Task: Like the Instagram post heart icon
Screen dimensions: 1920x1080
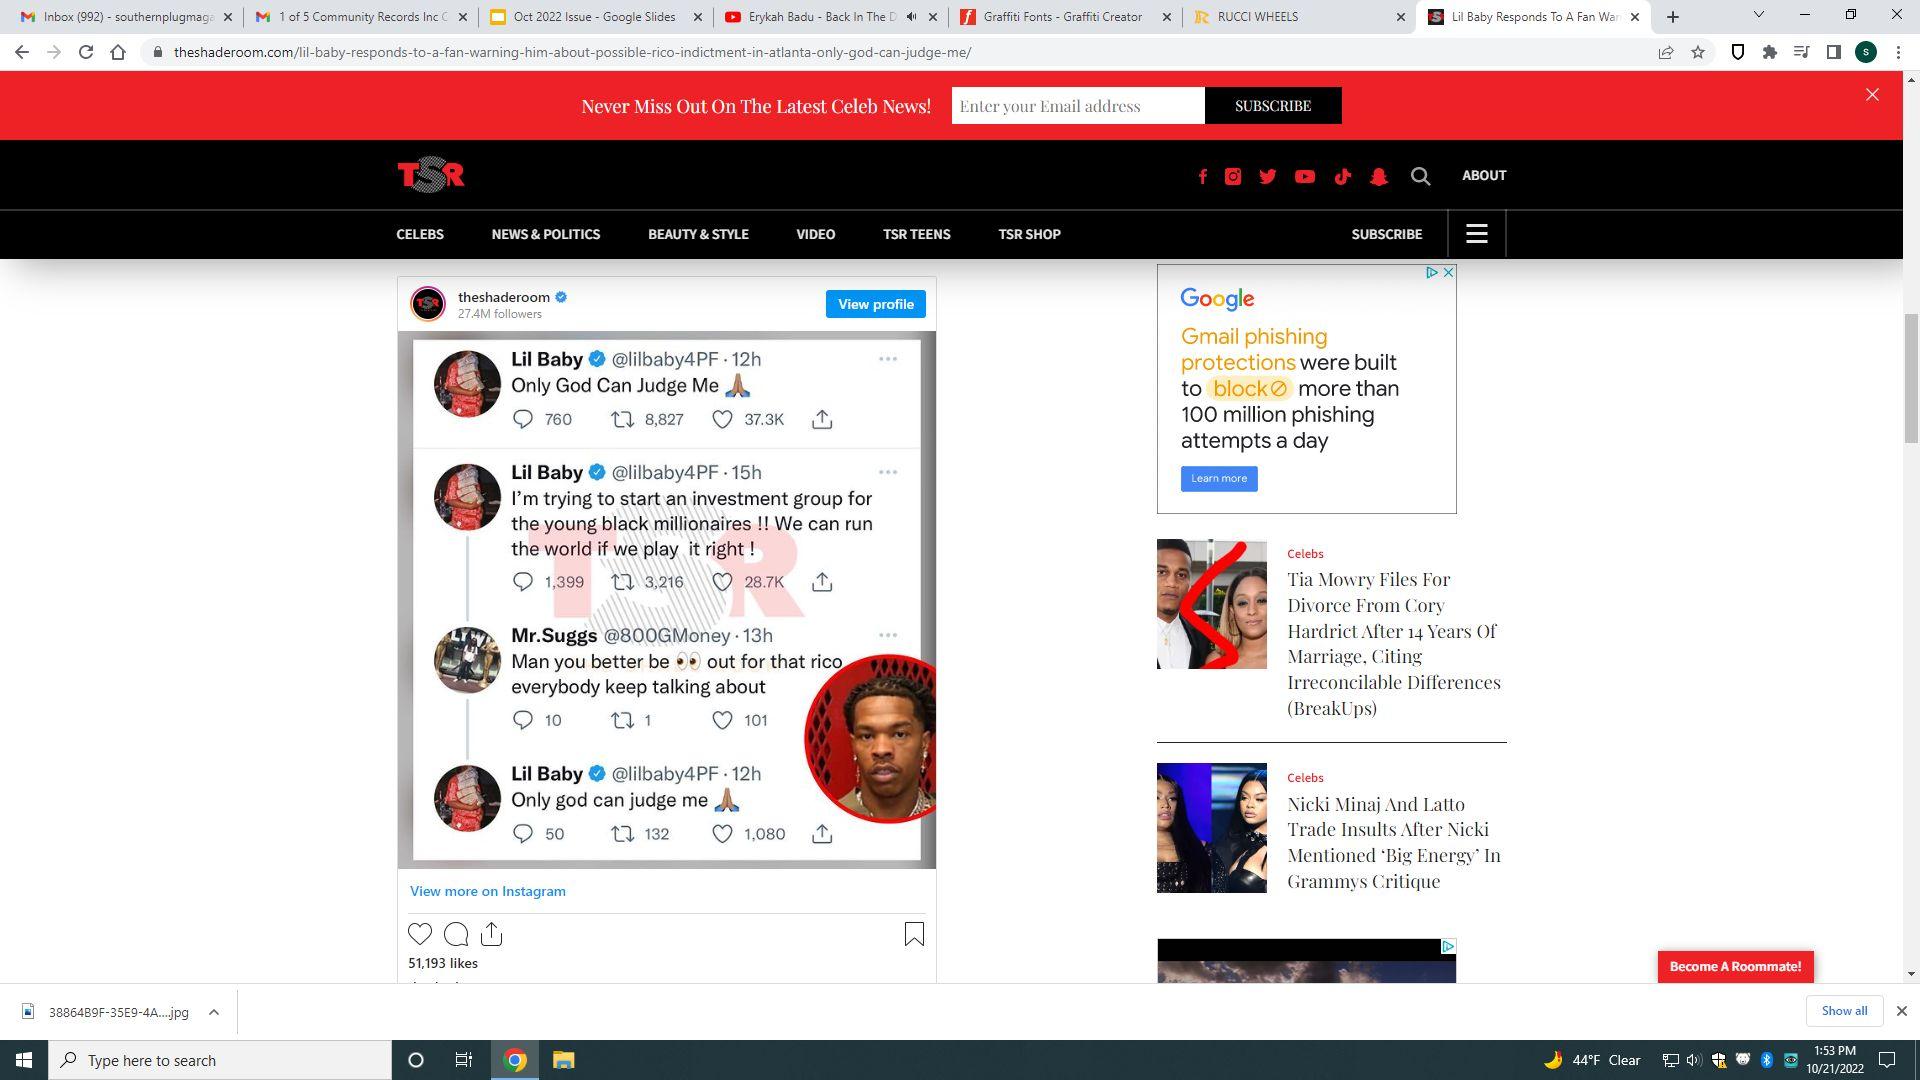Action: point(420,934)
